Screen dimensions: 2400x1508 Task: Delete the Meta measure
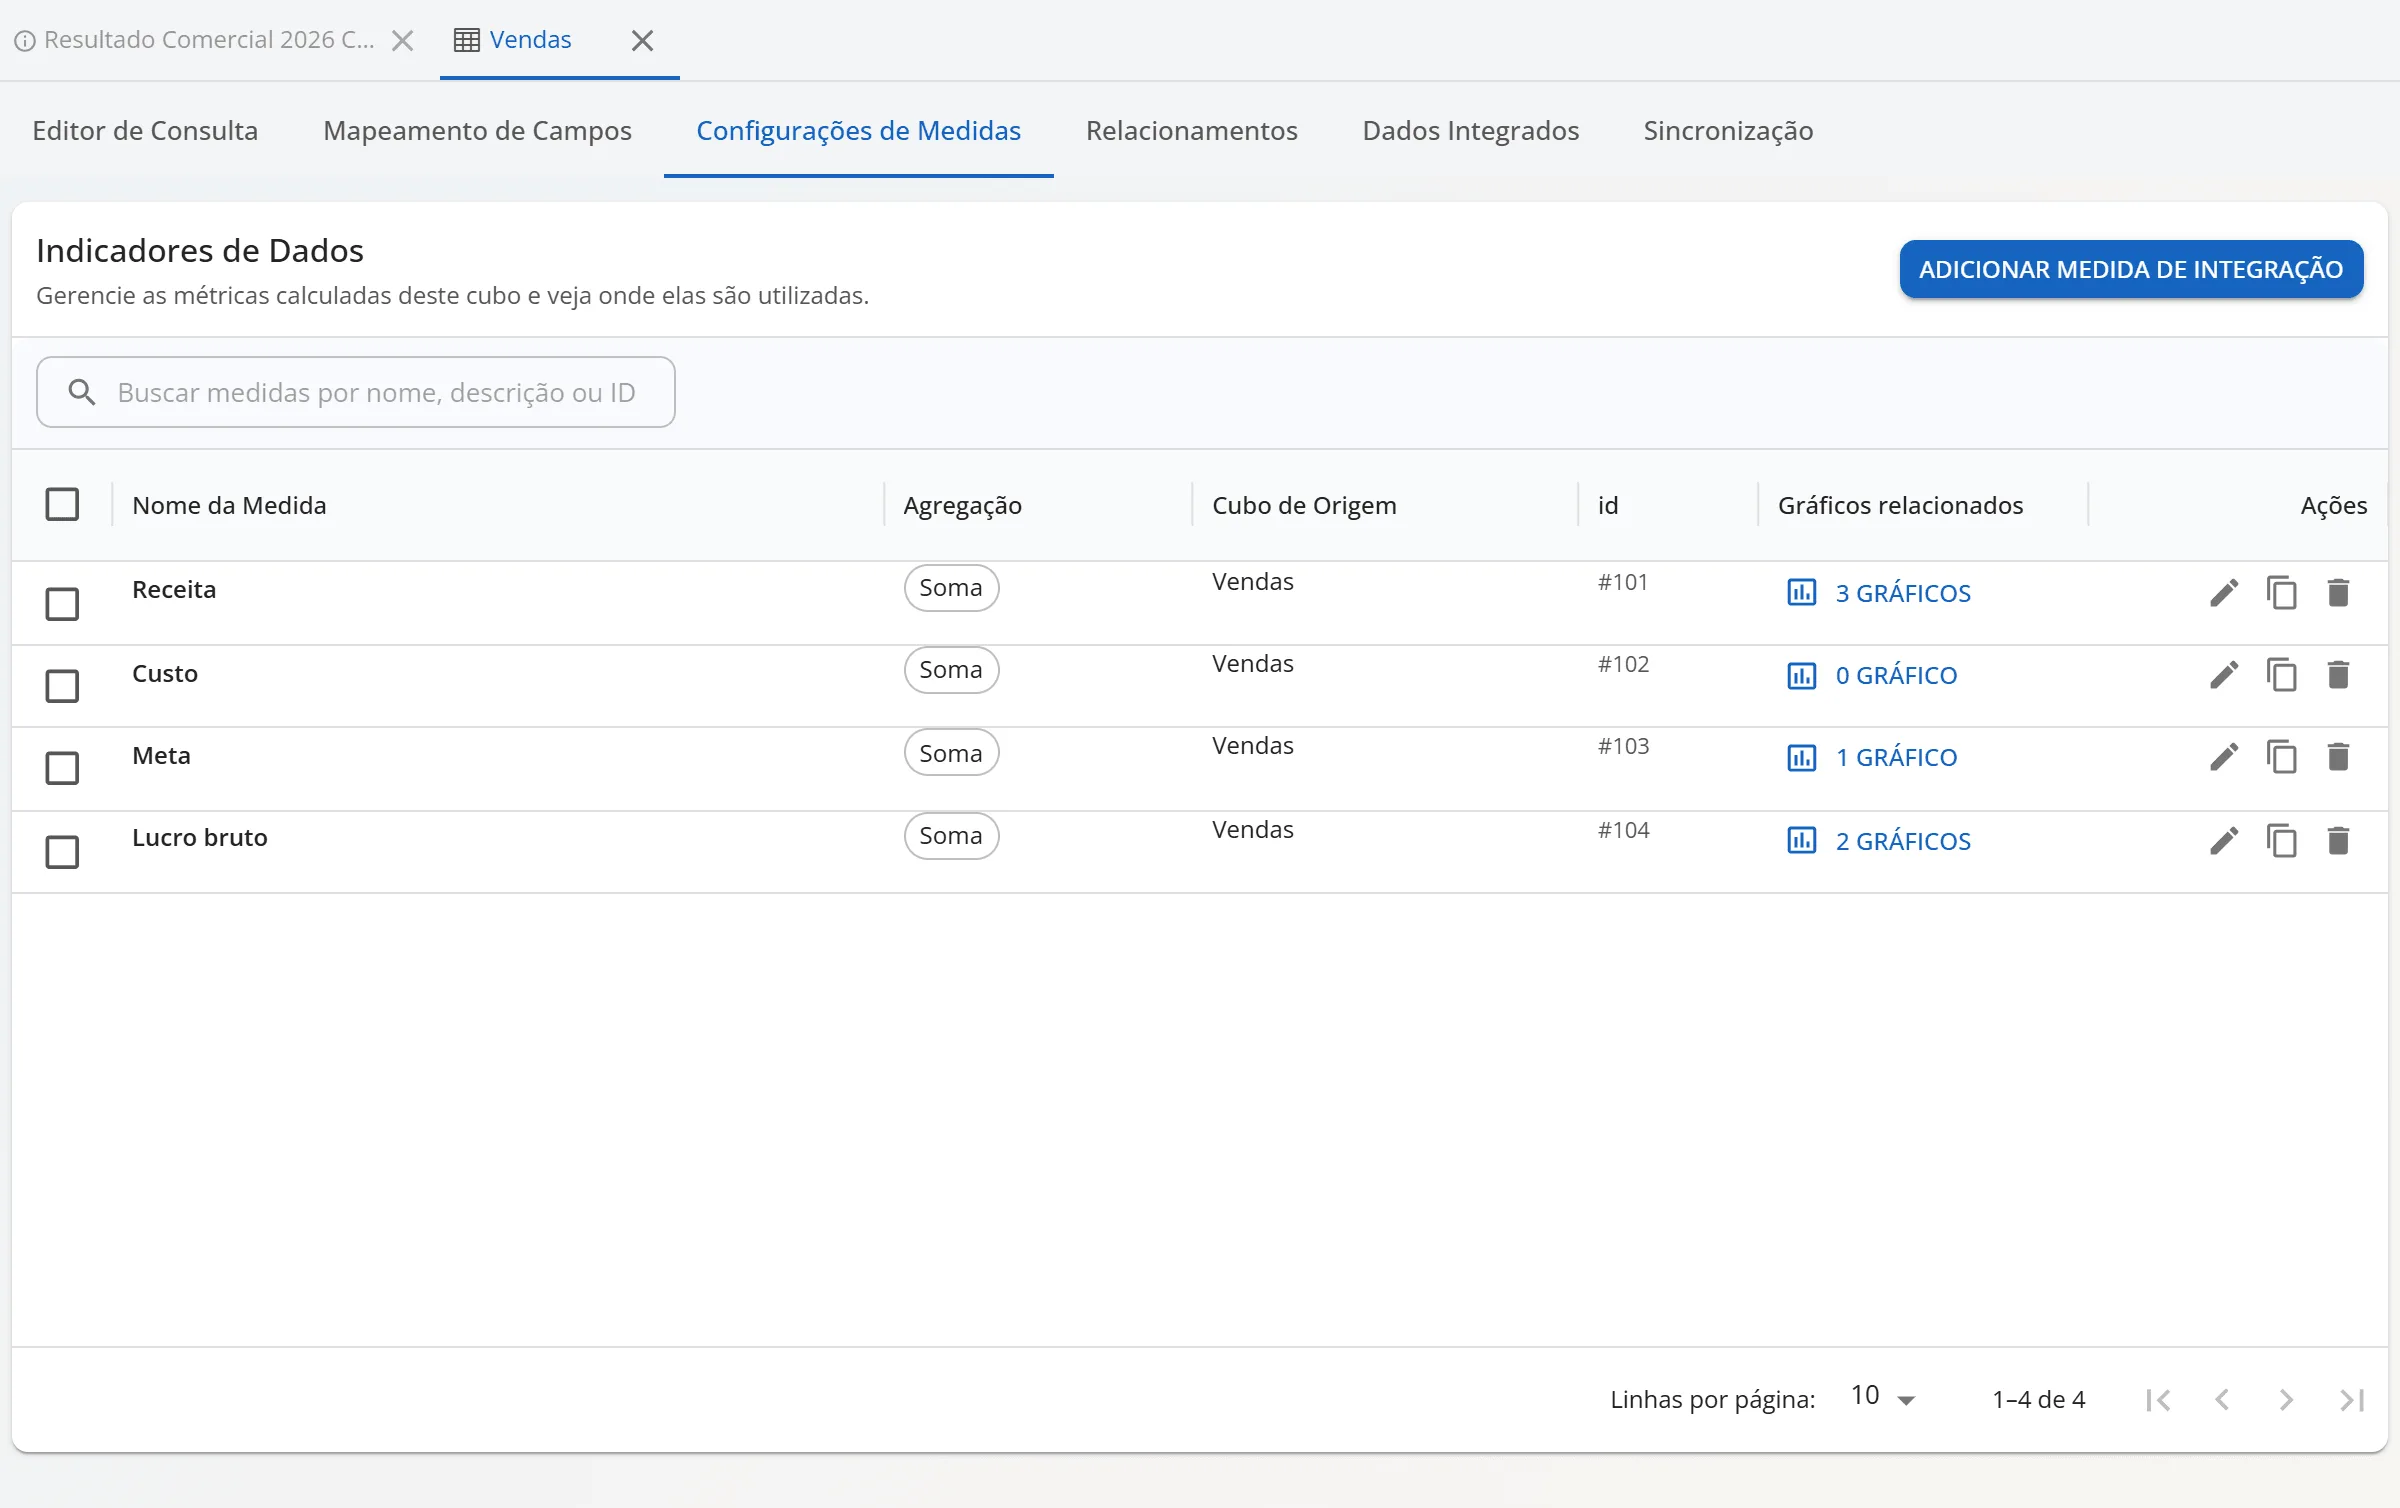(2338, 757)
